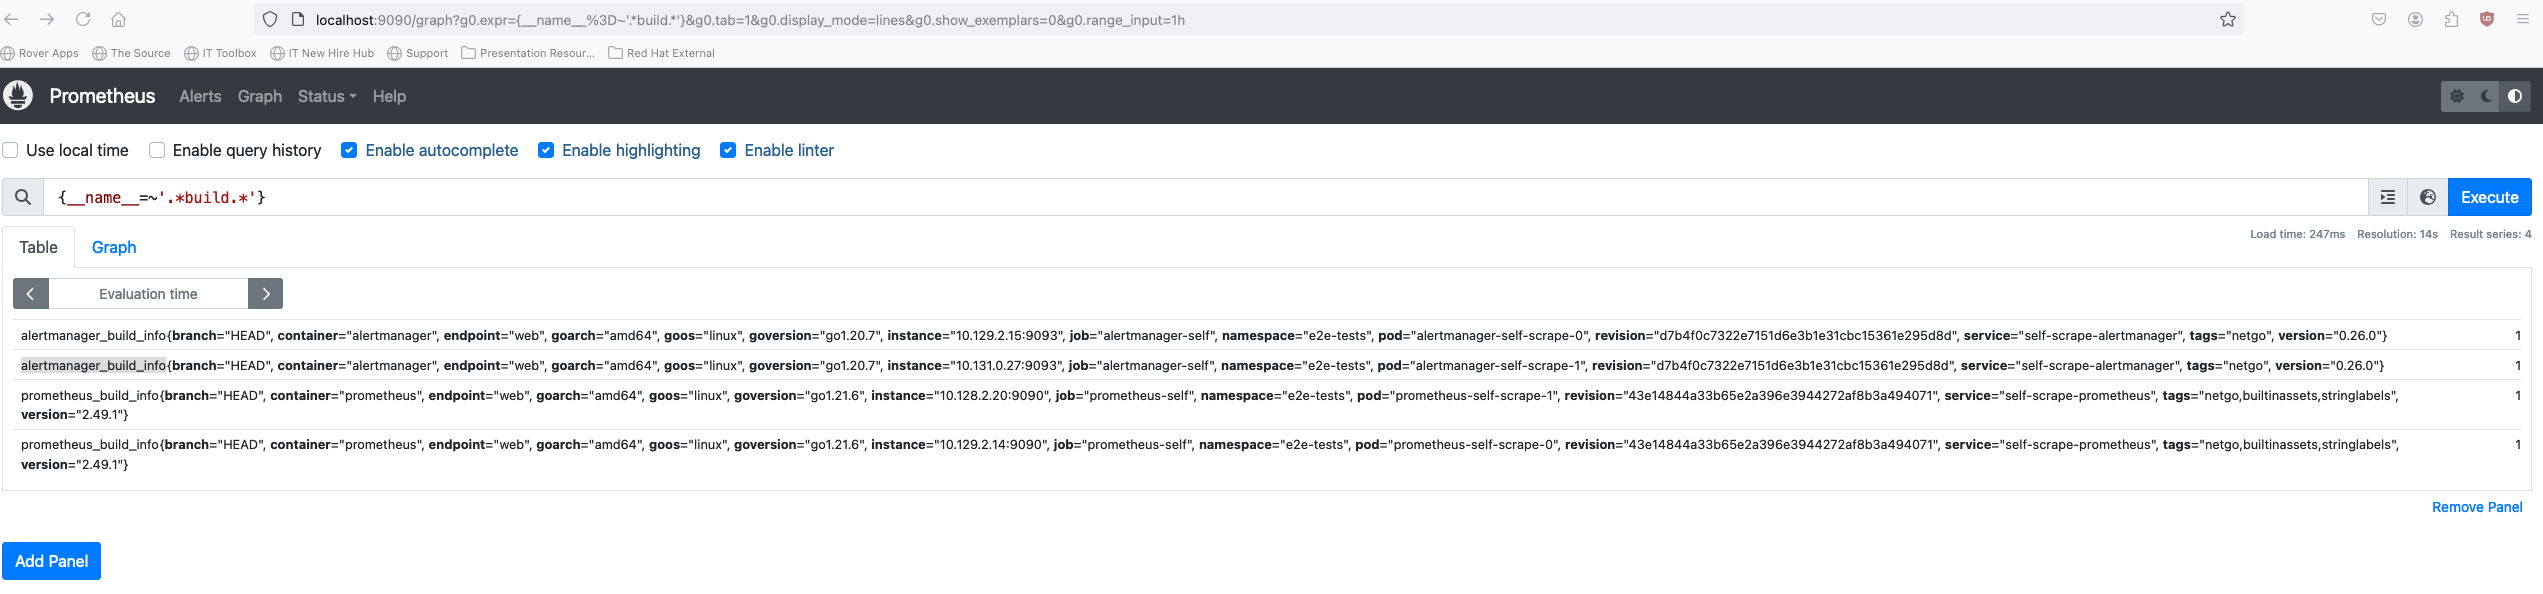Step evaluation time backward
Viewport: 2543px width, 594px height.
(31, 294)
